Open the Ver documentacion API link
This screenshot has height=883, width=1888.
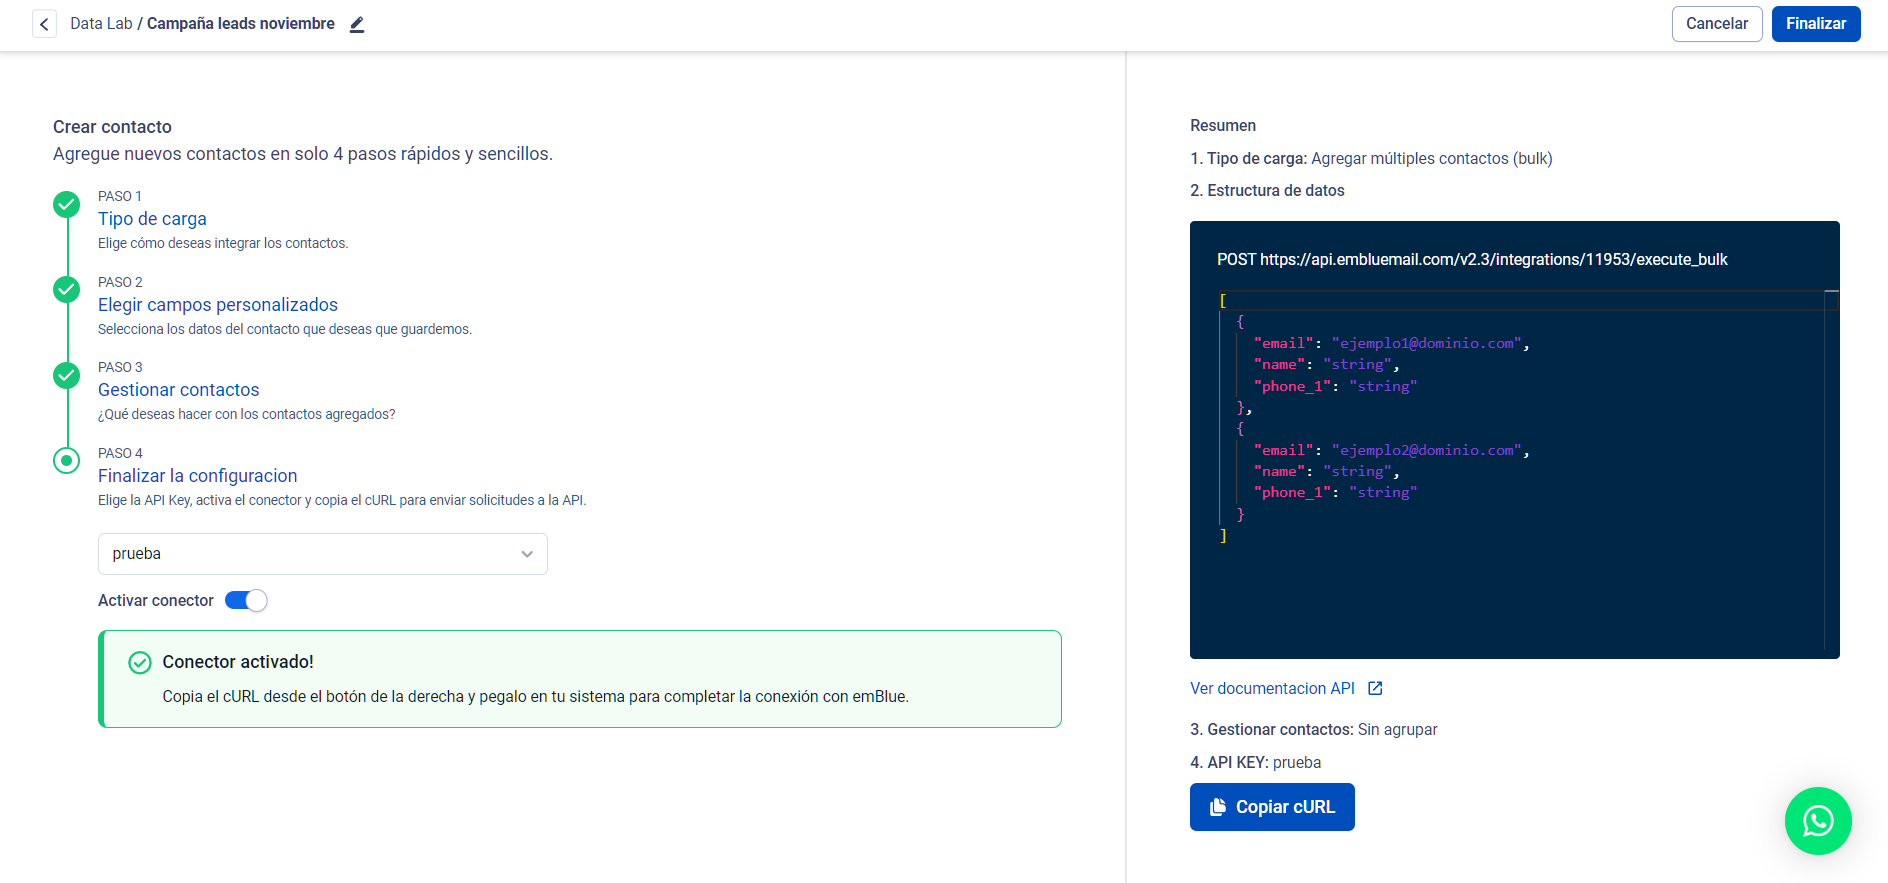(1271, 688)
